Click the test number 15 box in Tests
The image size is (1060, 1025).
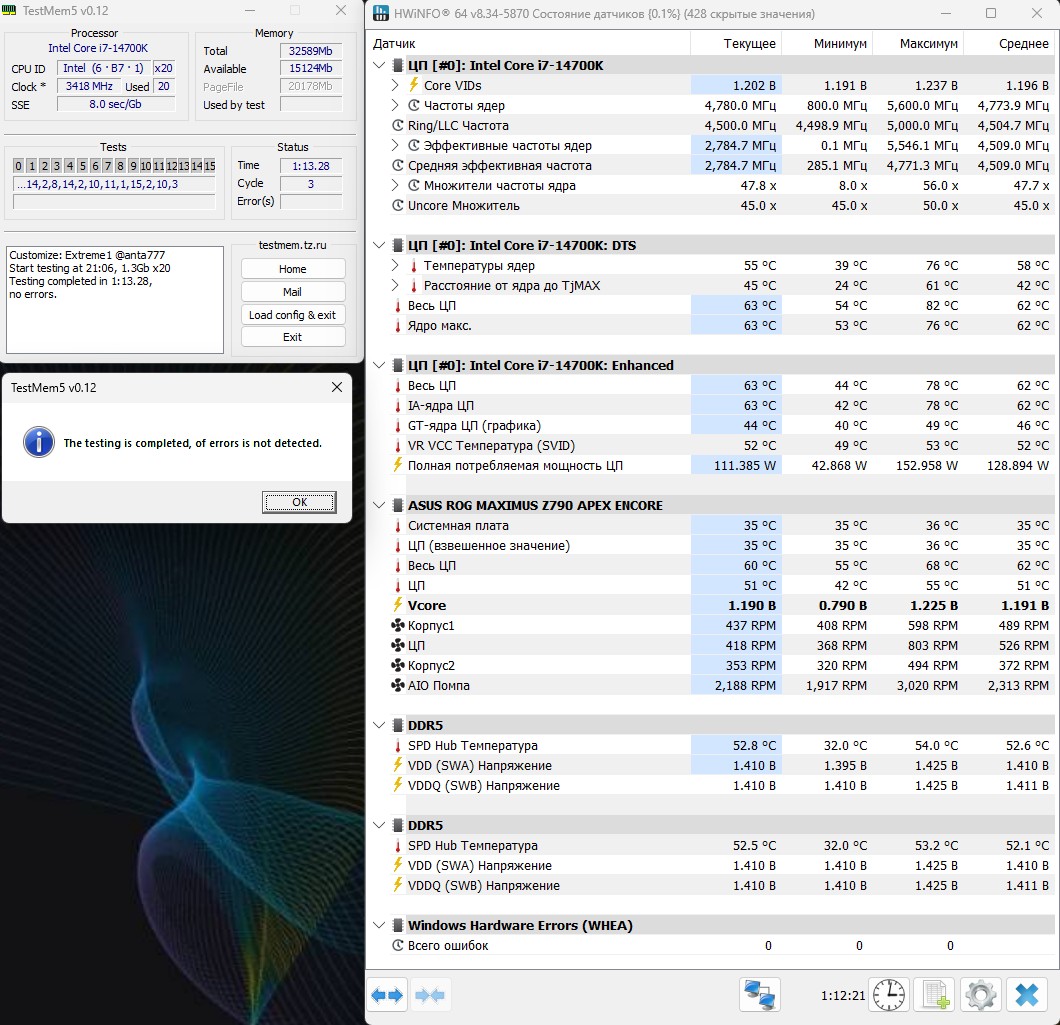click(x=210, y=166)
